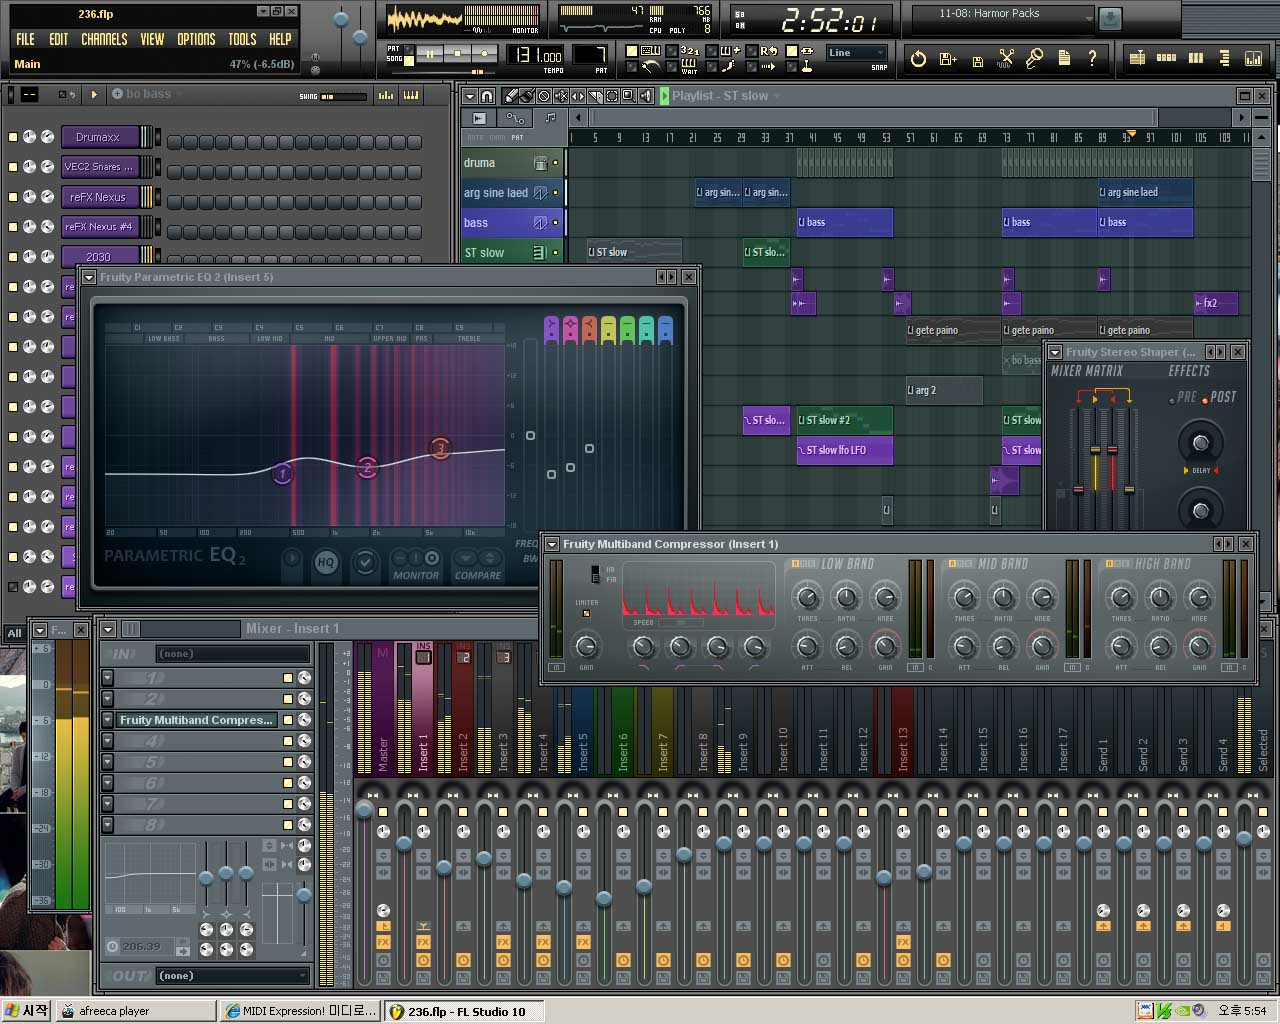Click the HQ button in Parametric EQ 2
The image size is (1280, 1024).
click(x=325, y=562)
